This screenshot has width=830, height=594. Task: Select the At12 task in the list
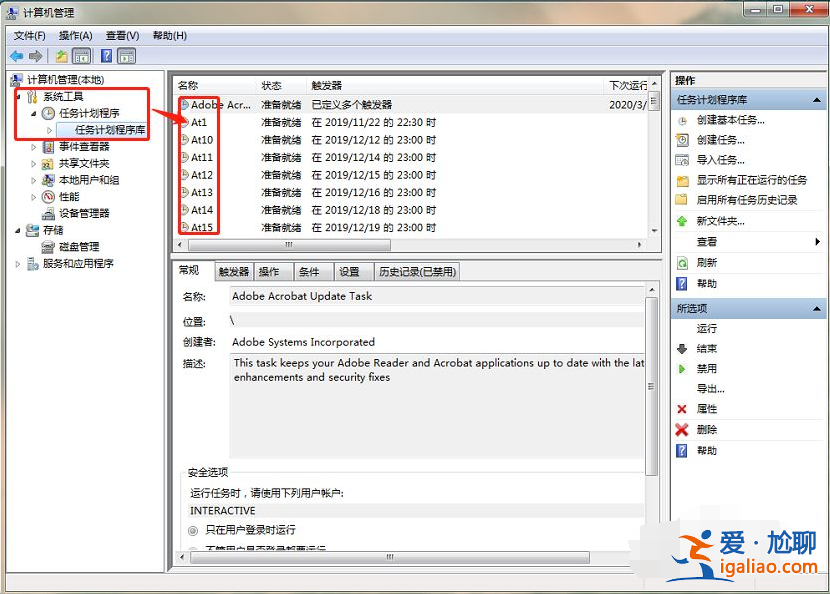click(x=200, y=174)
